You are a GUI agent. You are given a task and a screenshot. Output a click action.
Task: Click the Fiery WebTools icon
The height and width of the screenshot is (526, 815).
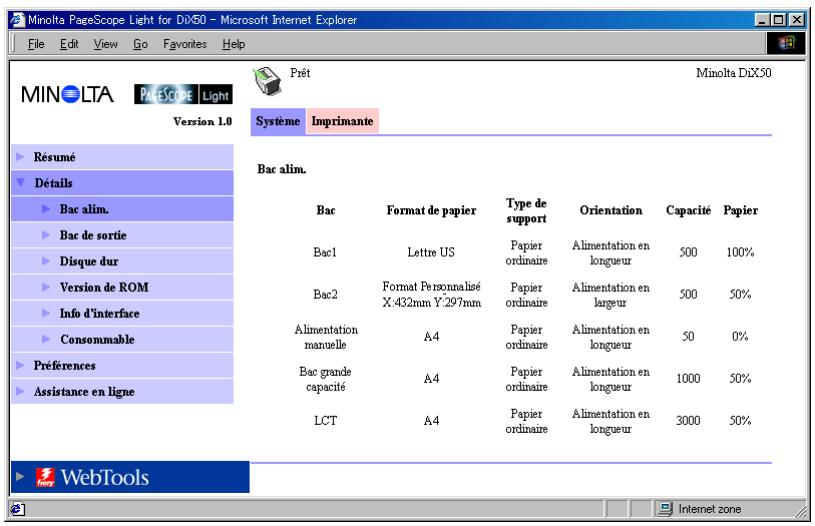(x=45, y=477)
